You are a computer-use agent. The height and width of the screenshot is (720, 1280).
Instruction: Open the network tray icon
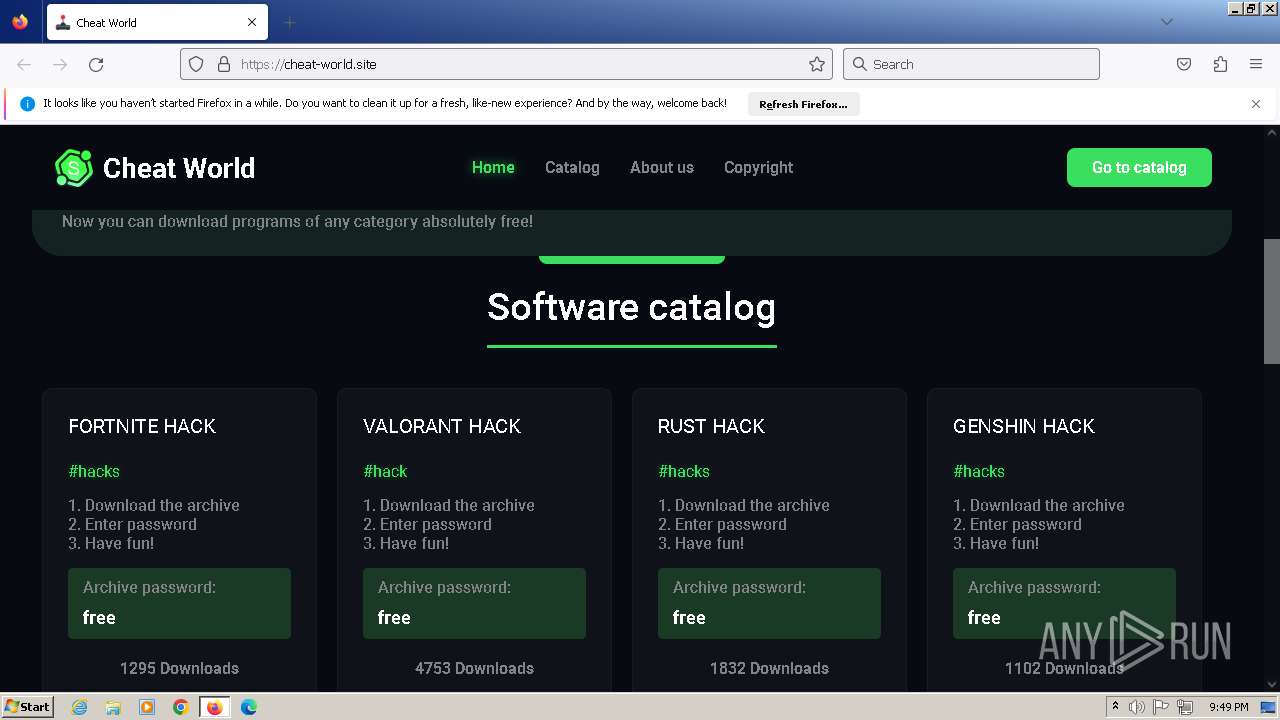[1186, 707]
